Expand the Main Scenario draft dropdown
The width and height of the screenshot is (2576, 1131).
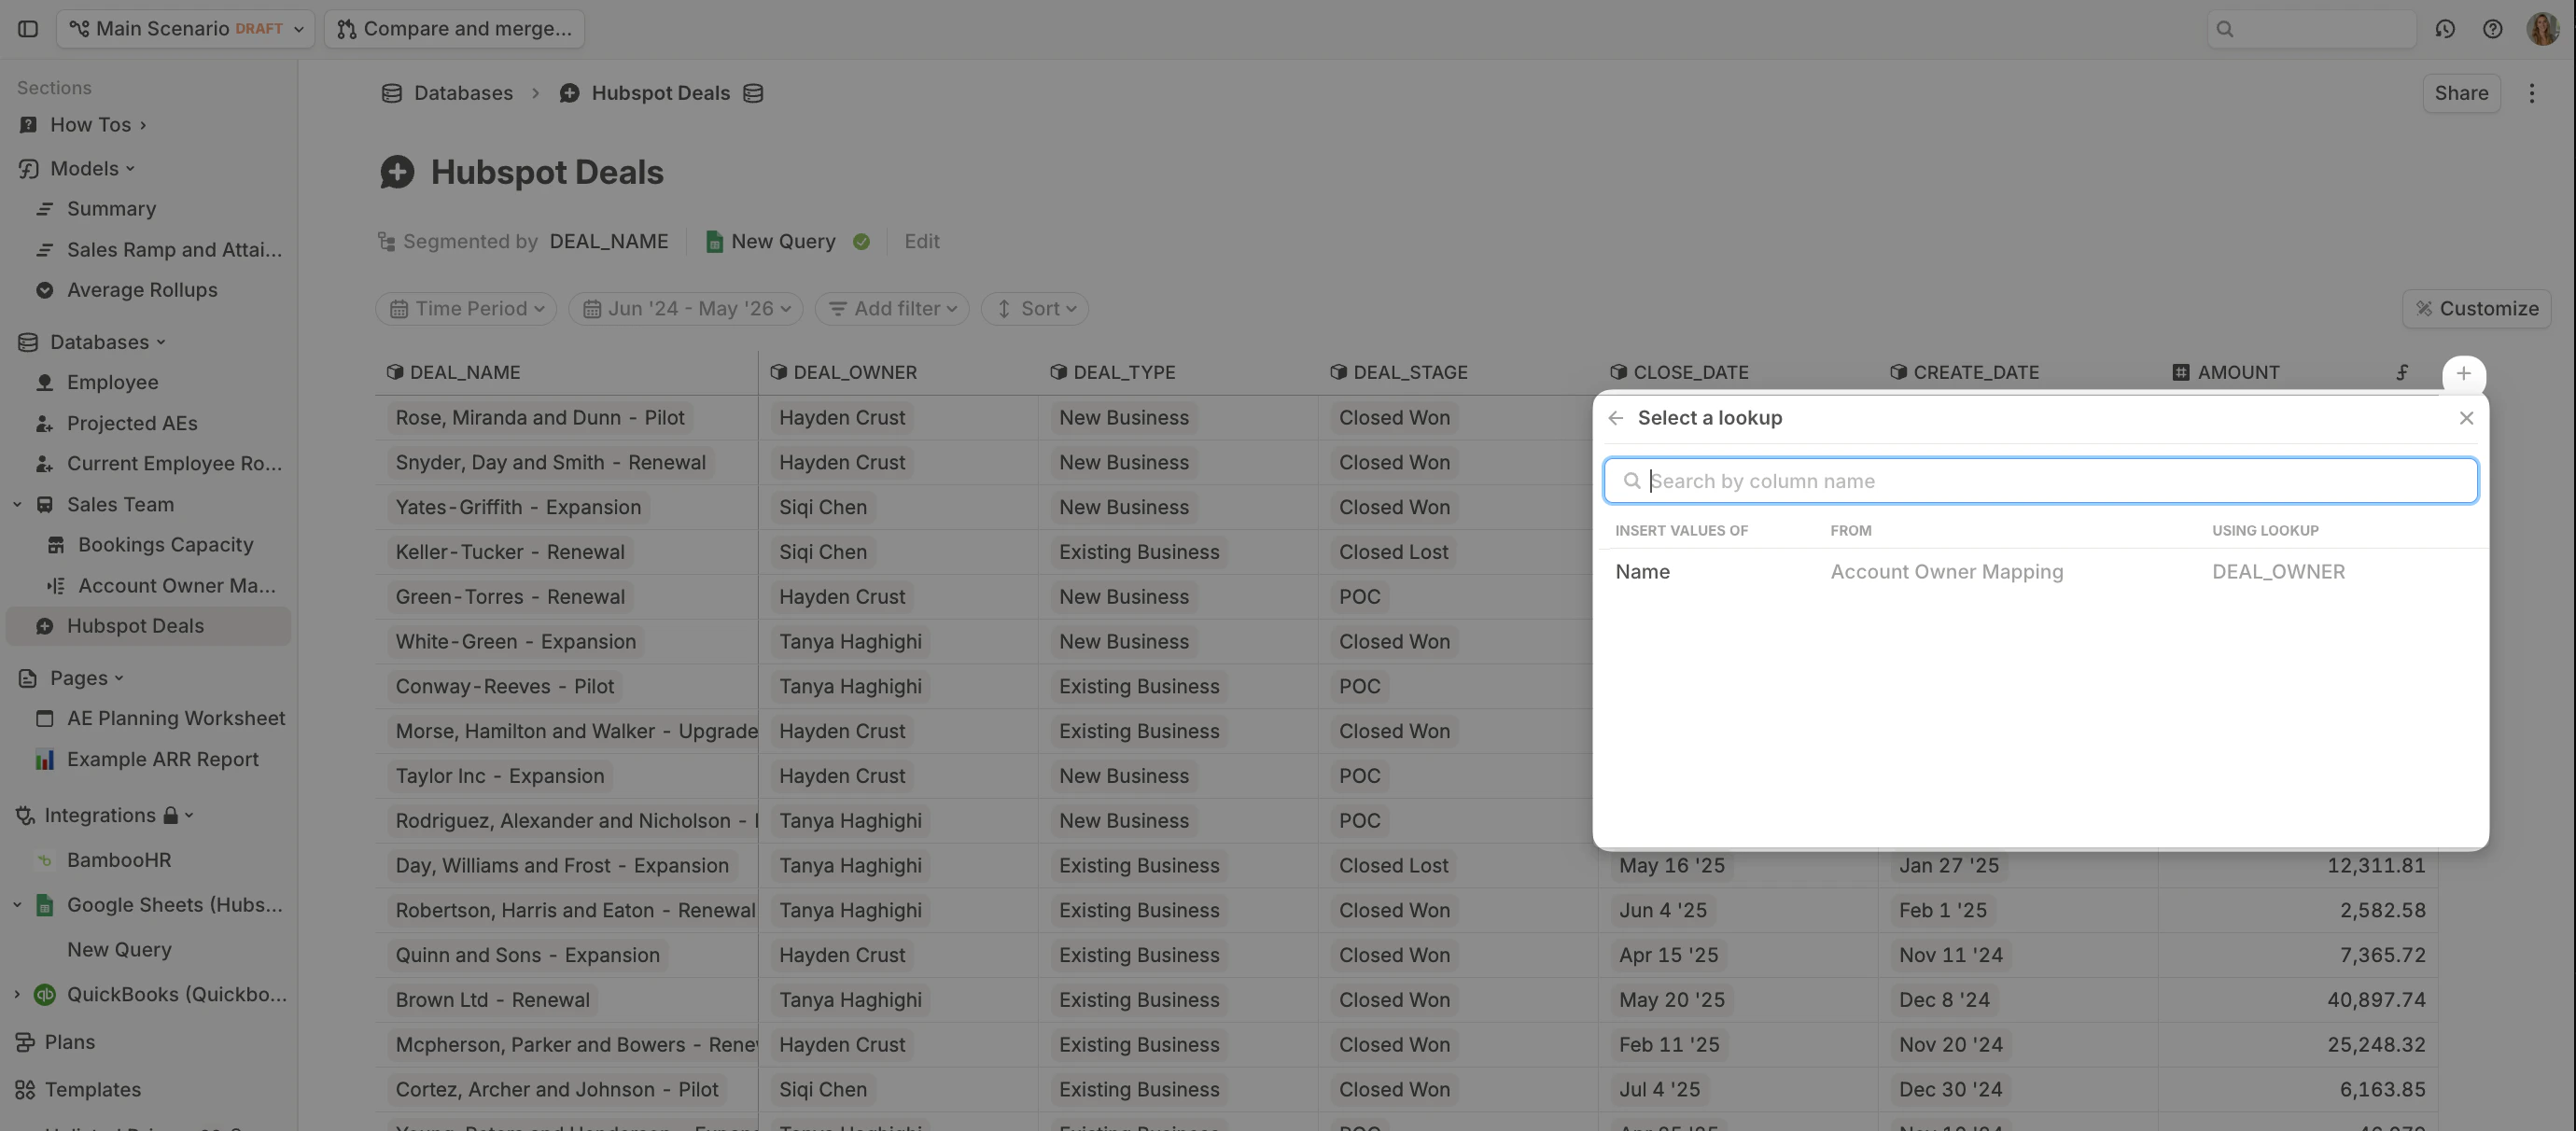(185, 28)
